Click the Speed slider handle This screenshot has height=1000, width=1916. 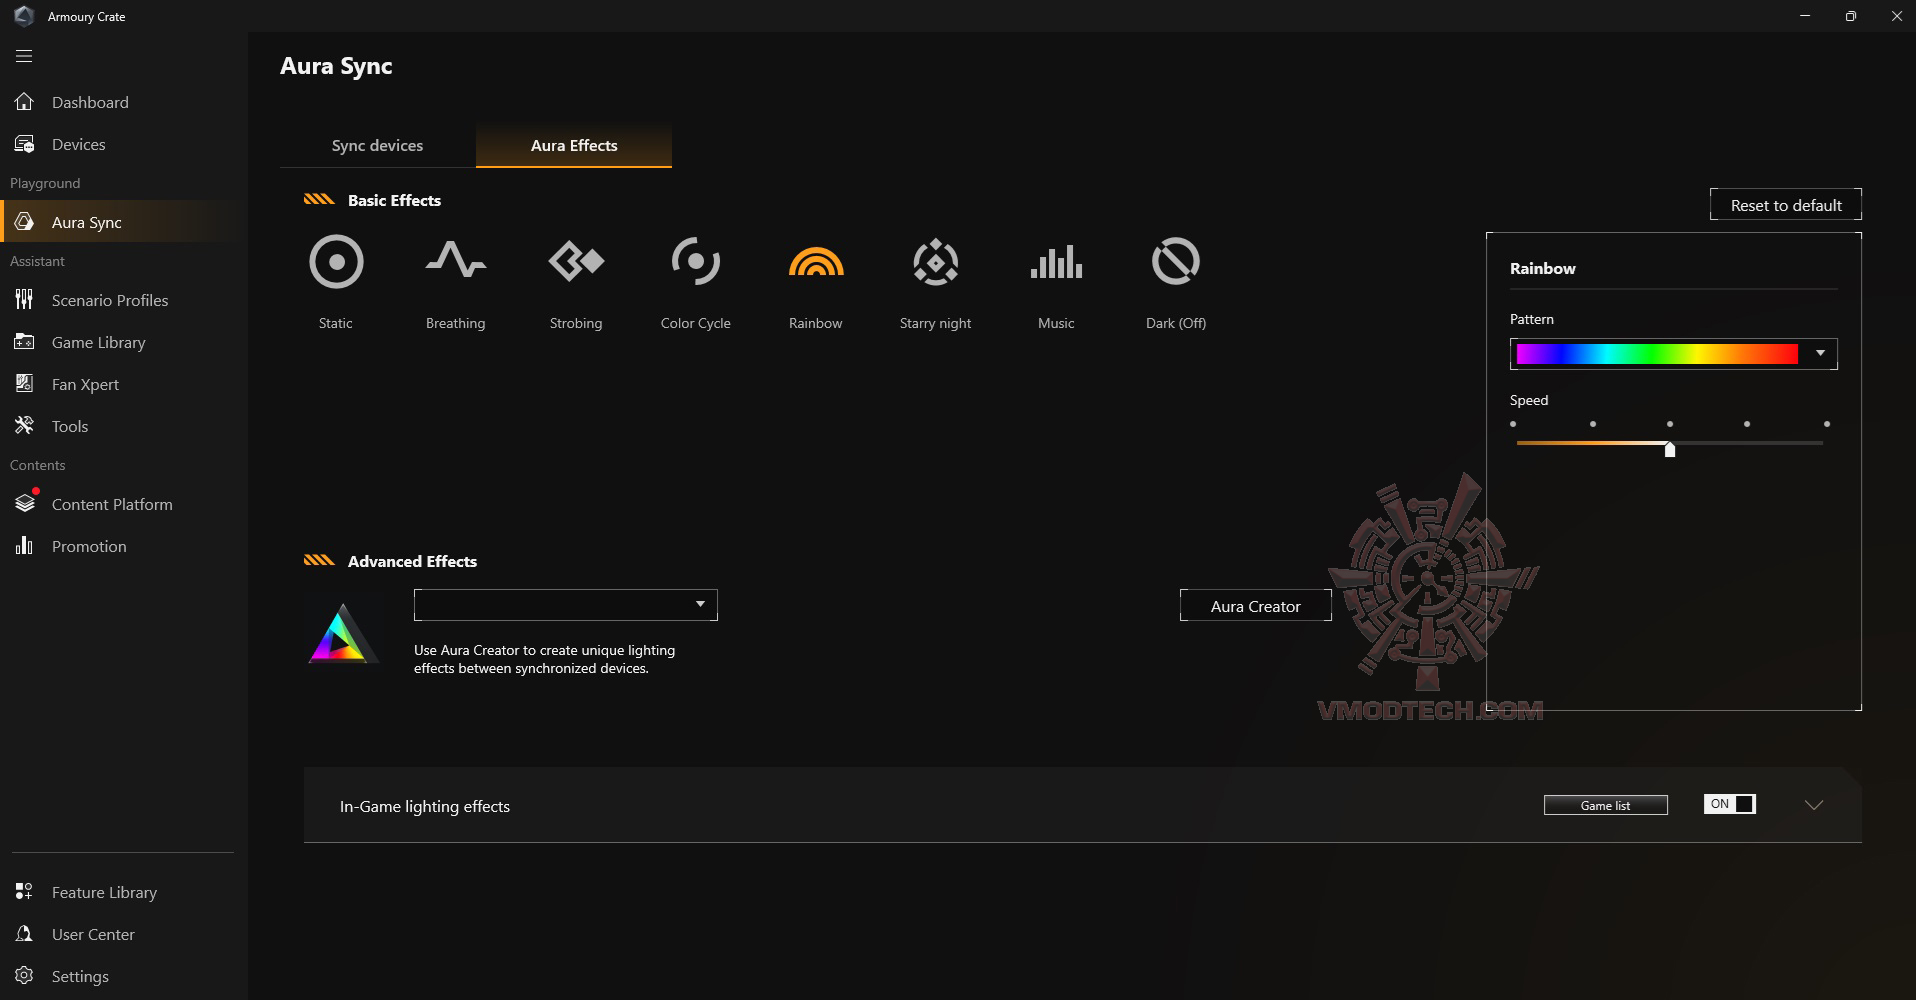pyautogui.click(x=1670, y=449)
